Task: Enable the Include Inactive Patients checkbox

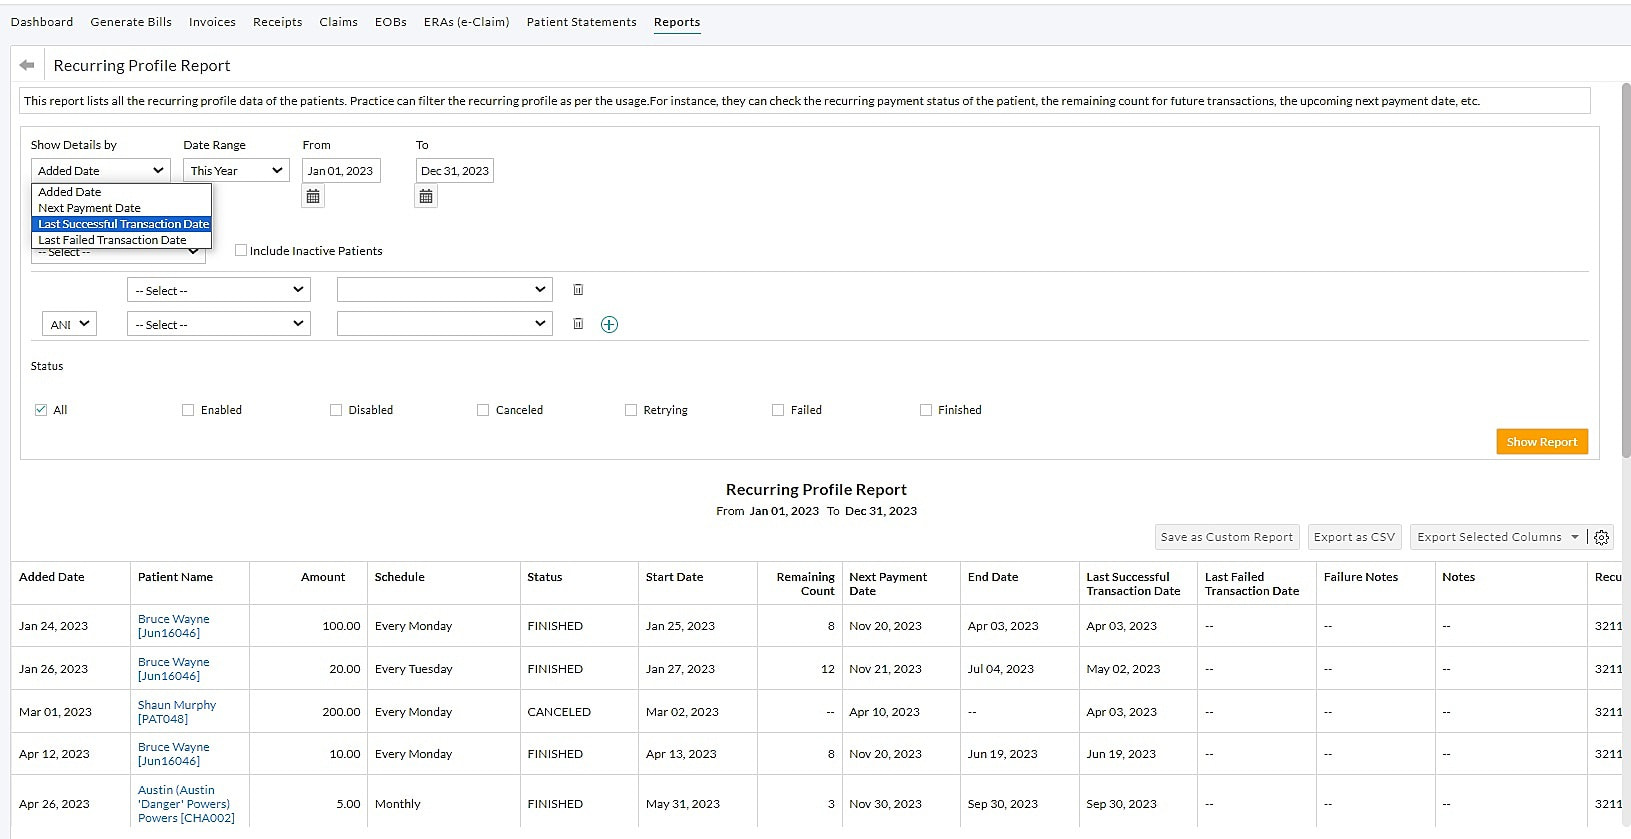Action: click(241, 250)
